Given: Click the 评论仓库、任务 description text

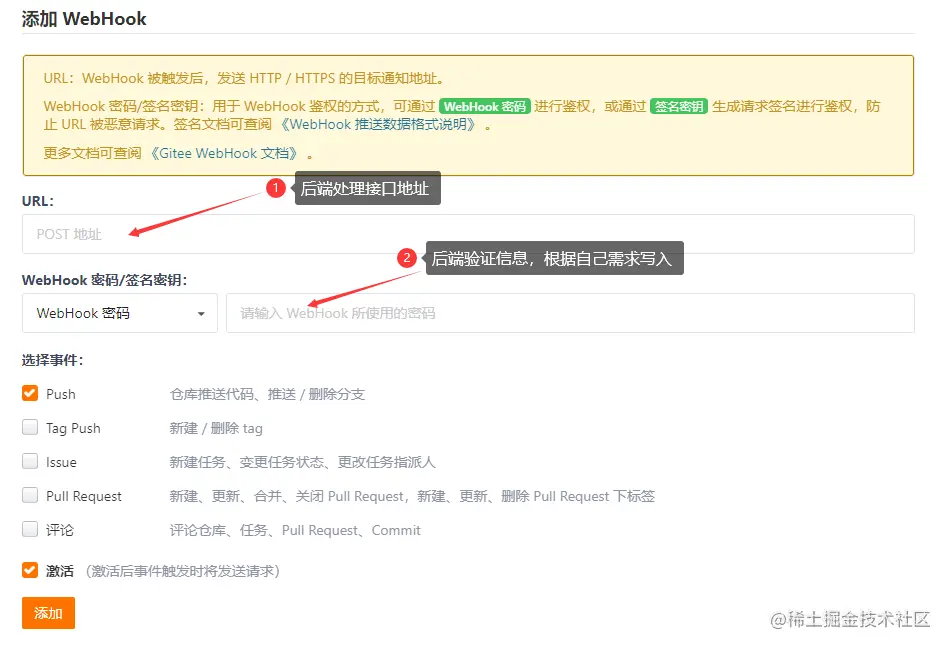Looking at the screenshot, I should pos(295,530).
